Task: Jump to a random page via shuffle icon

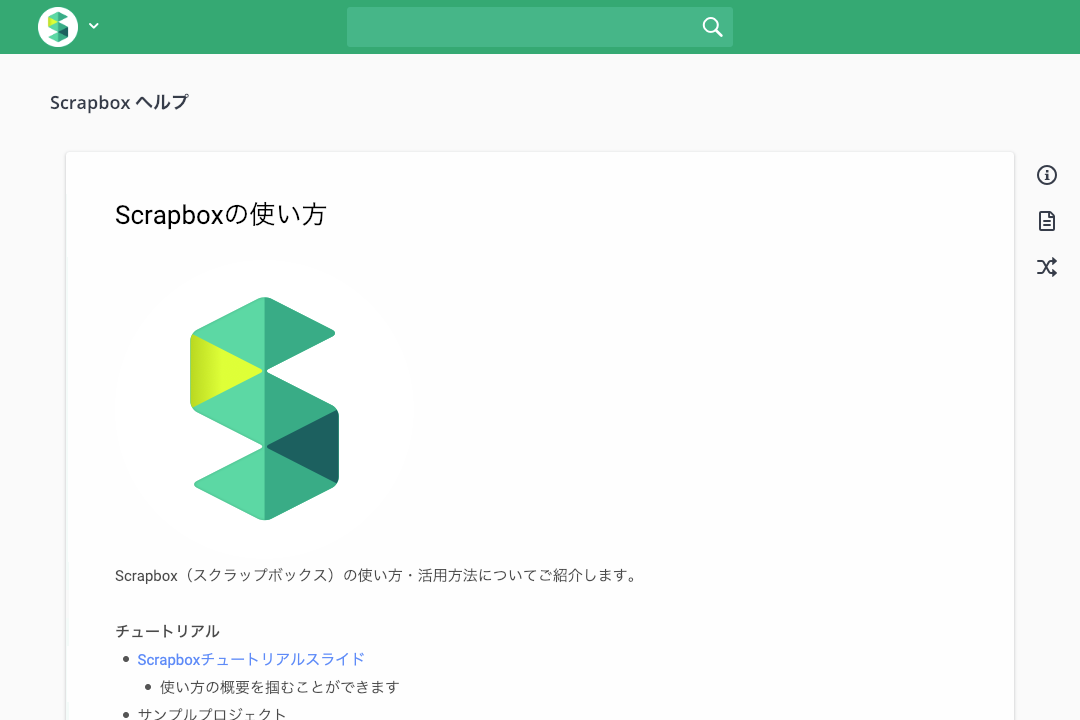Action: coord(1046,267)
